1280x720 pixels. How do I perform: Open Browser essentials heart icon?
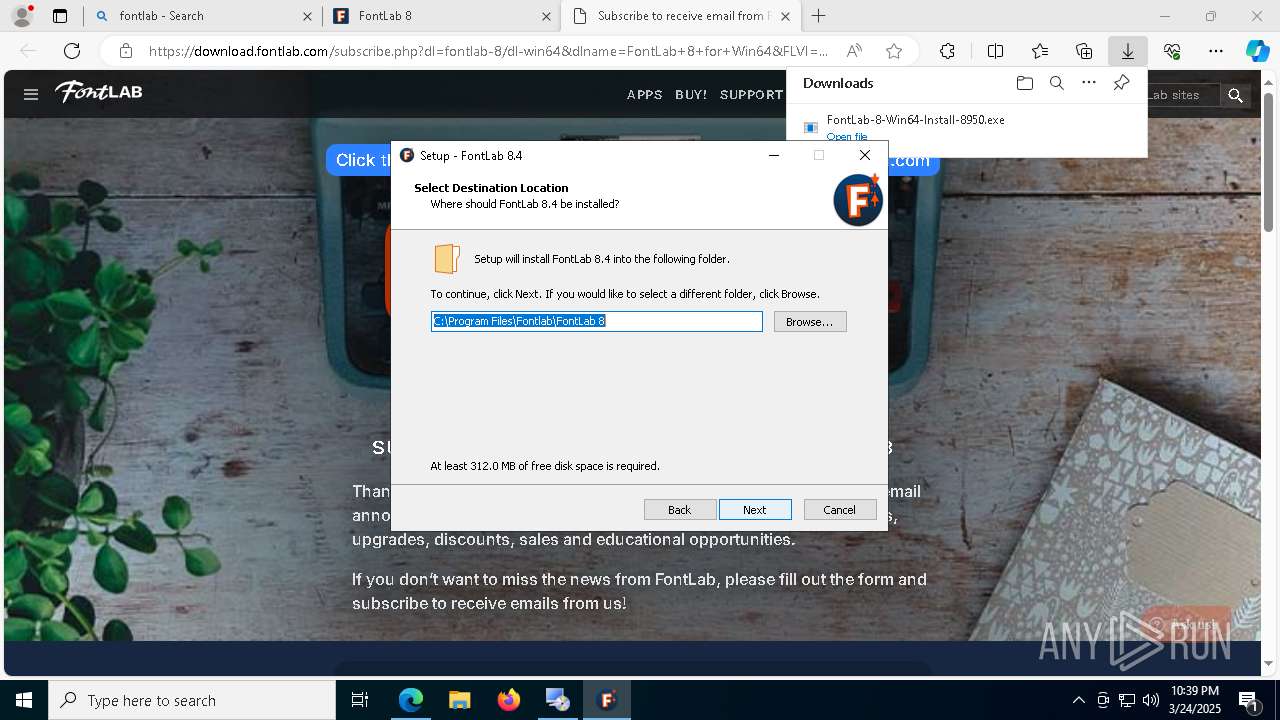tap(1172, 51)
